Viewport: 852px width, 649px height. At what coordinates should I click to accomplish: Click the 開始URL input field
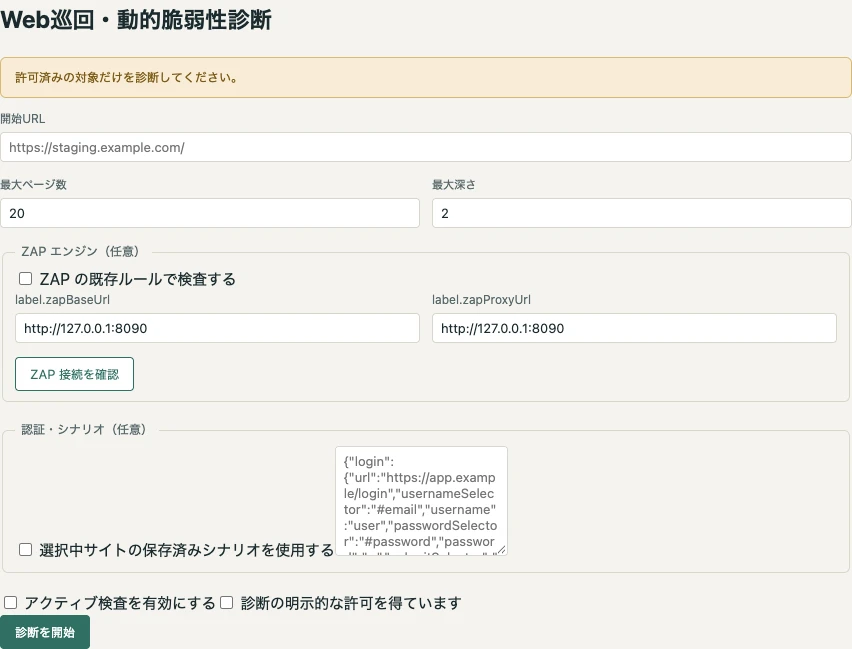[x=425, y=147]
